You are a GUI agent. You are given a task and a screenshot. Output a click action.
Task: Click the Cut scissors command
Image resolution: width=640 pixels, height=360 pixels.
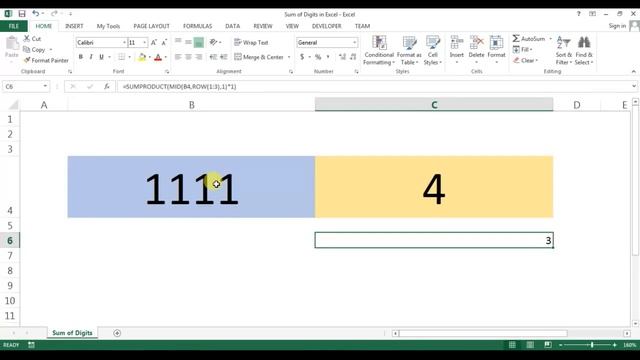coord(32,38)
